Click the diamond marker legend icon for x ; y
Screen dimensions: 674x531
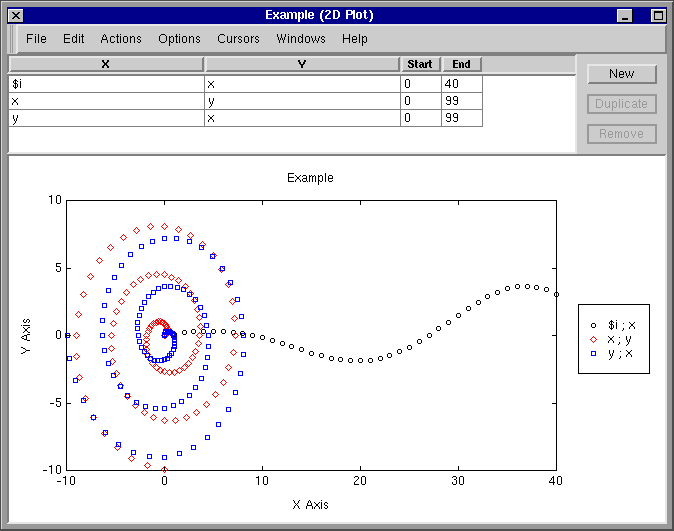(x=593, y=339)
